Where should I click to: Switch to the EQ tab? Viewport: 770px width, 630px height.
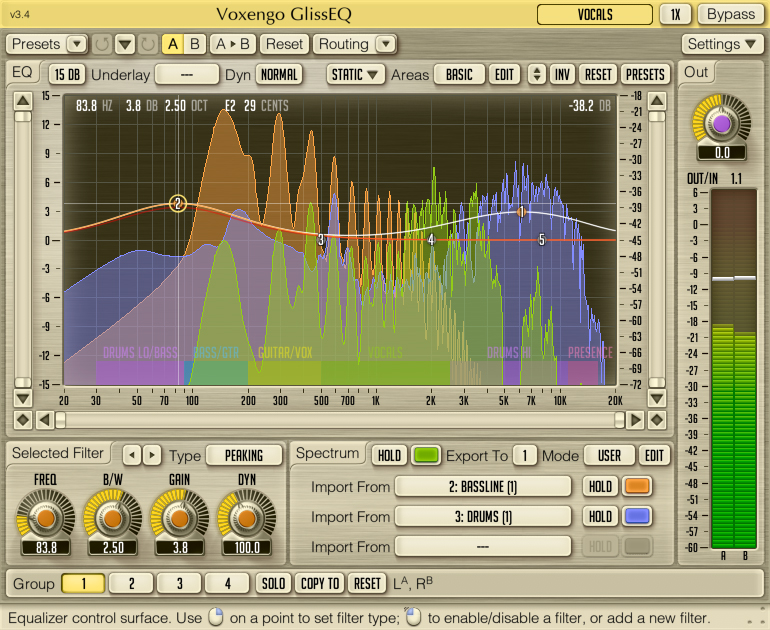[x=22, y=73]
